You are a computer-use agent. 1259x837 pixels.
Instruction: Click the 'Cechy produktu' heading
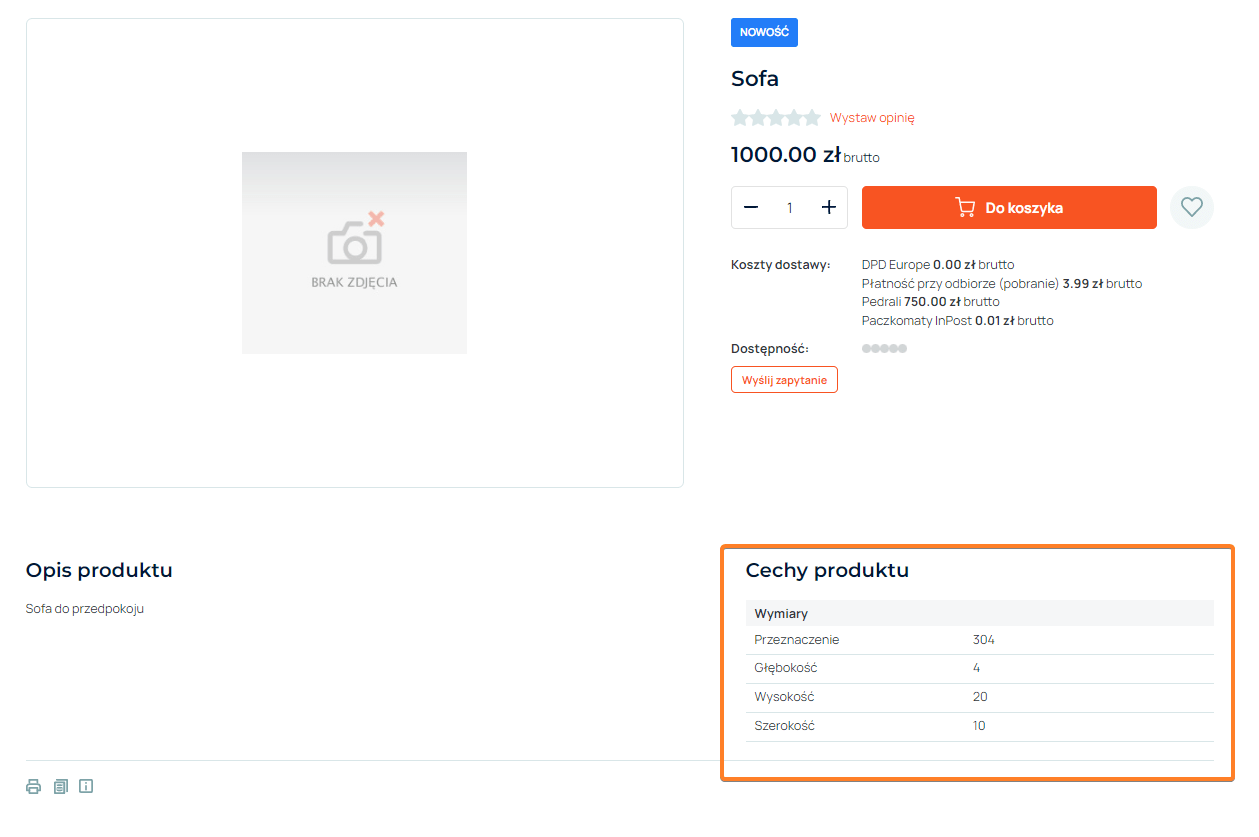[x=827, y=571]
